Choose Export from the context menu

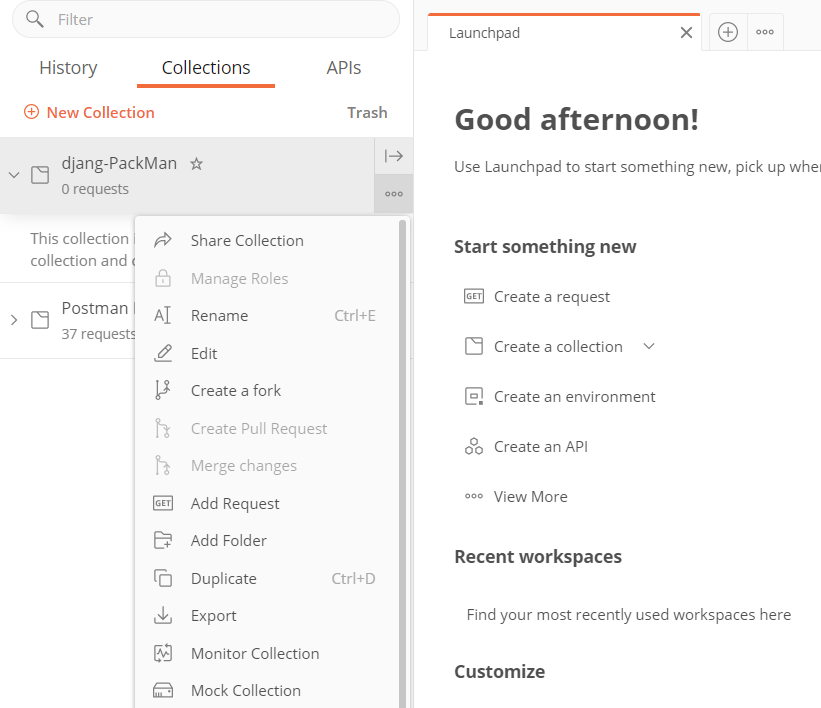267,616
